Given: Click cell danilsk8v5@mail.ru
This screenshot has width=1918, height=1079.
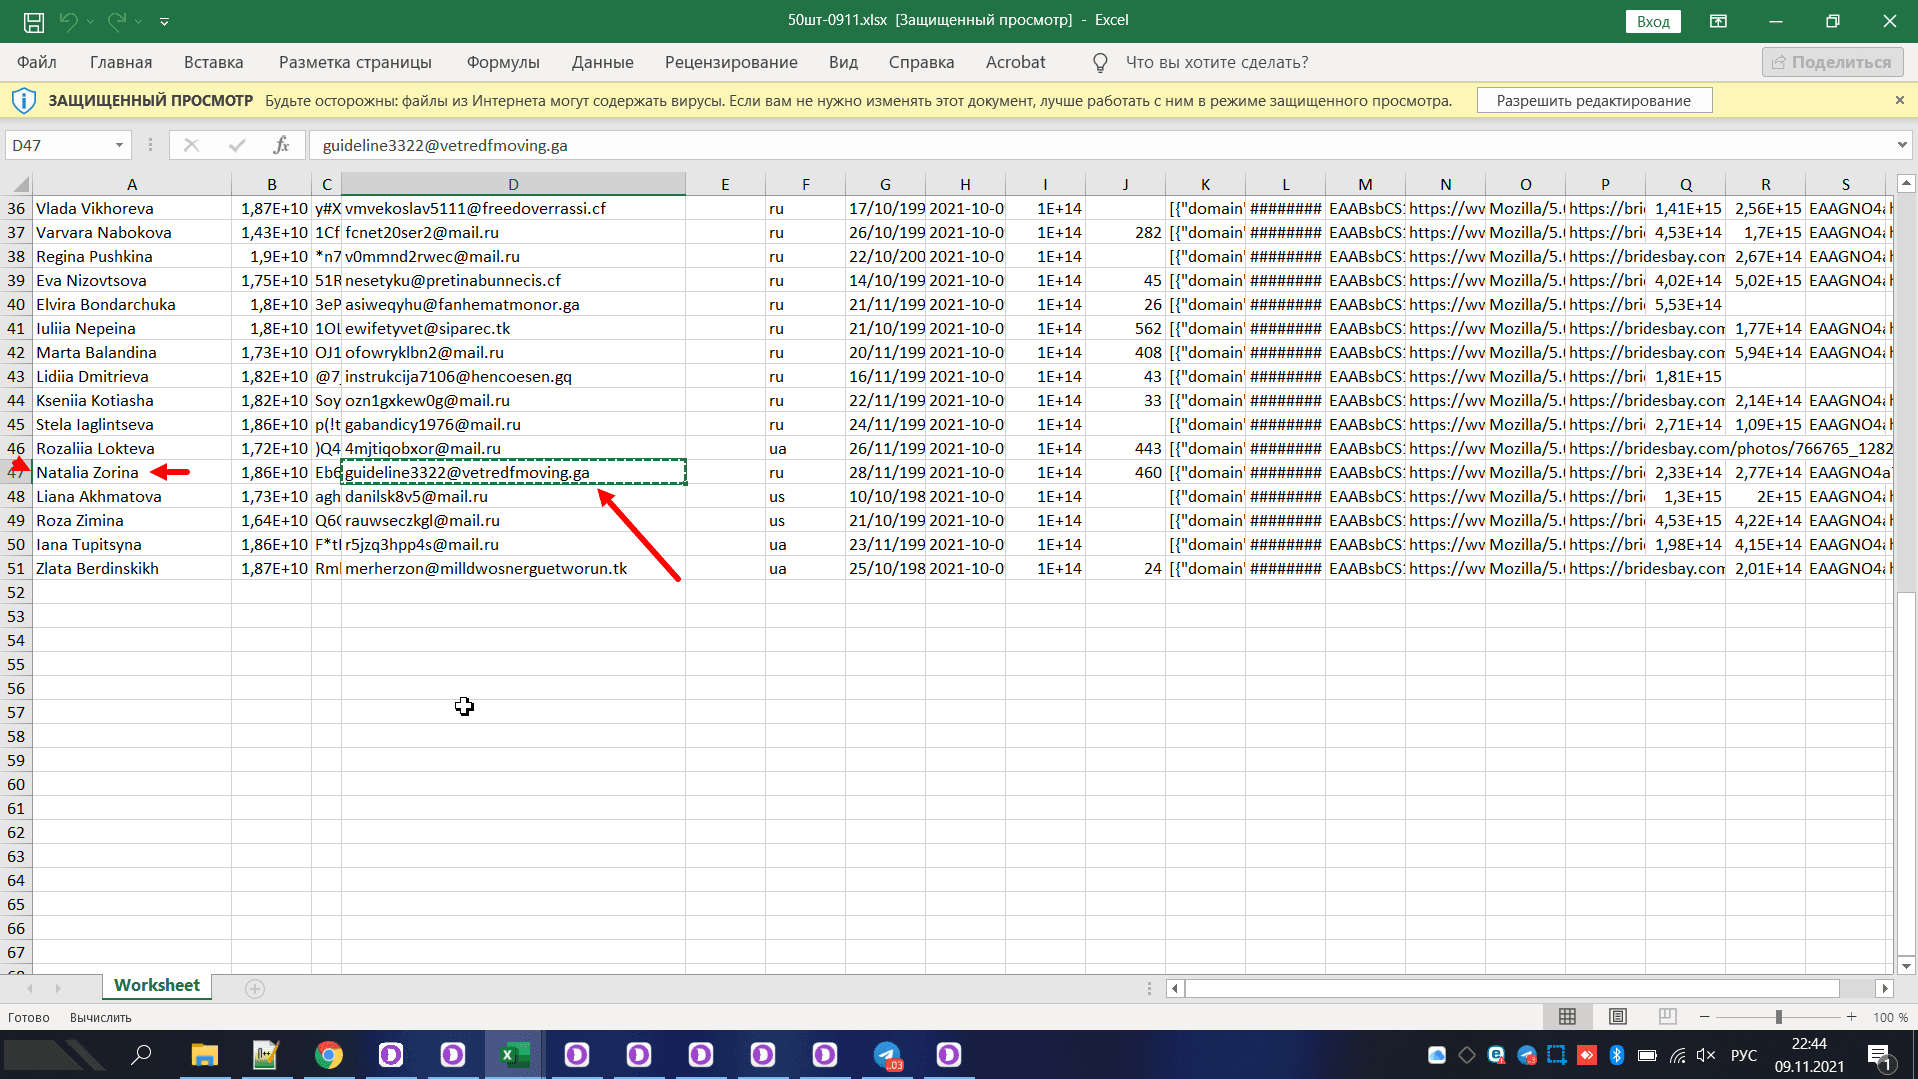Looking at the screenshot, I should [513, 496].
